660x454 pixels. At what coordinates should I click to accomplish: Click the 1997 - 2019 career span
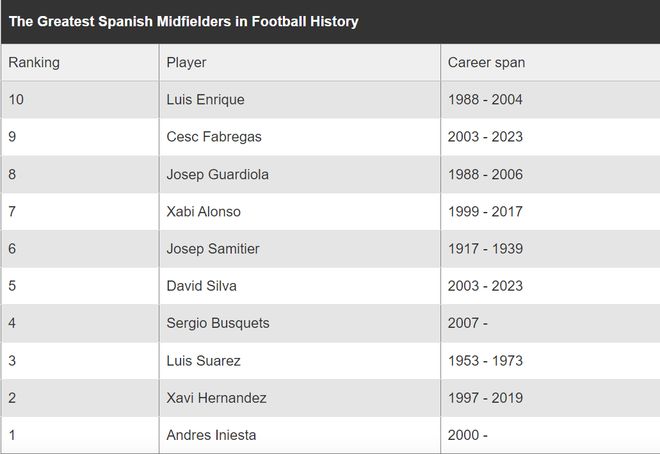click(485, 398)
